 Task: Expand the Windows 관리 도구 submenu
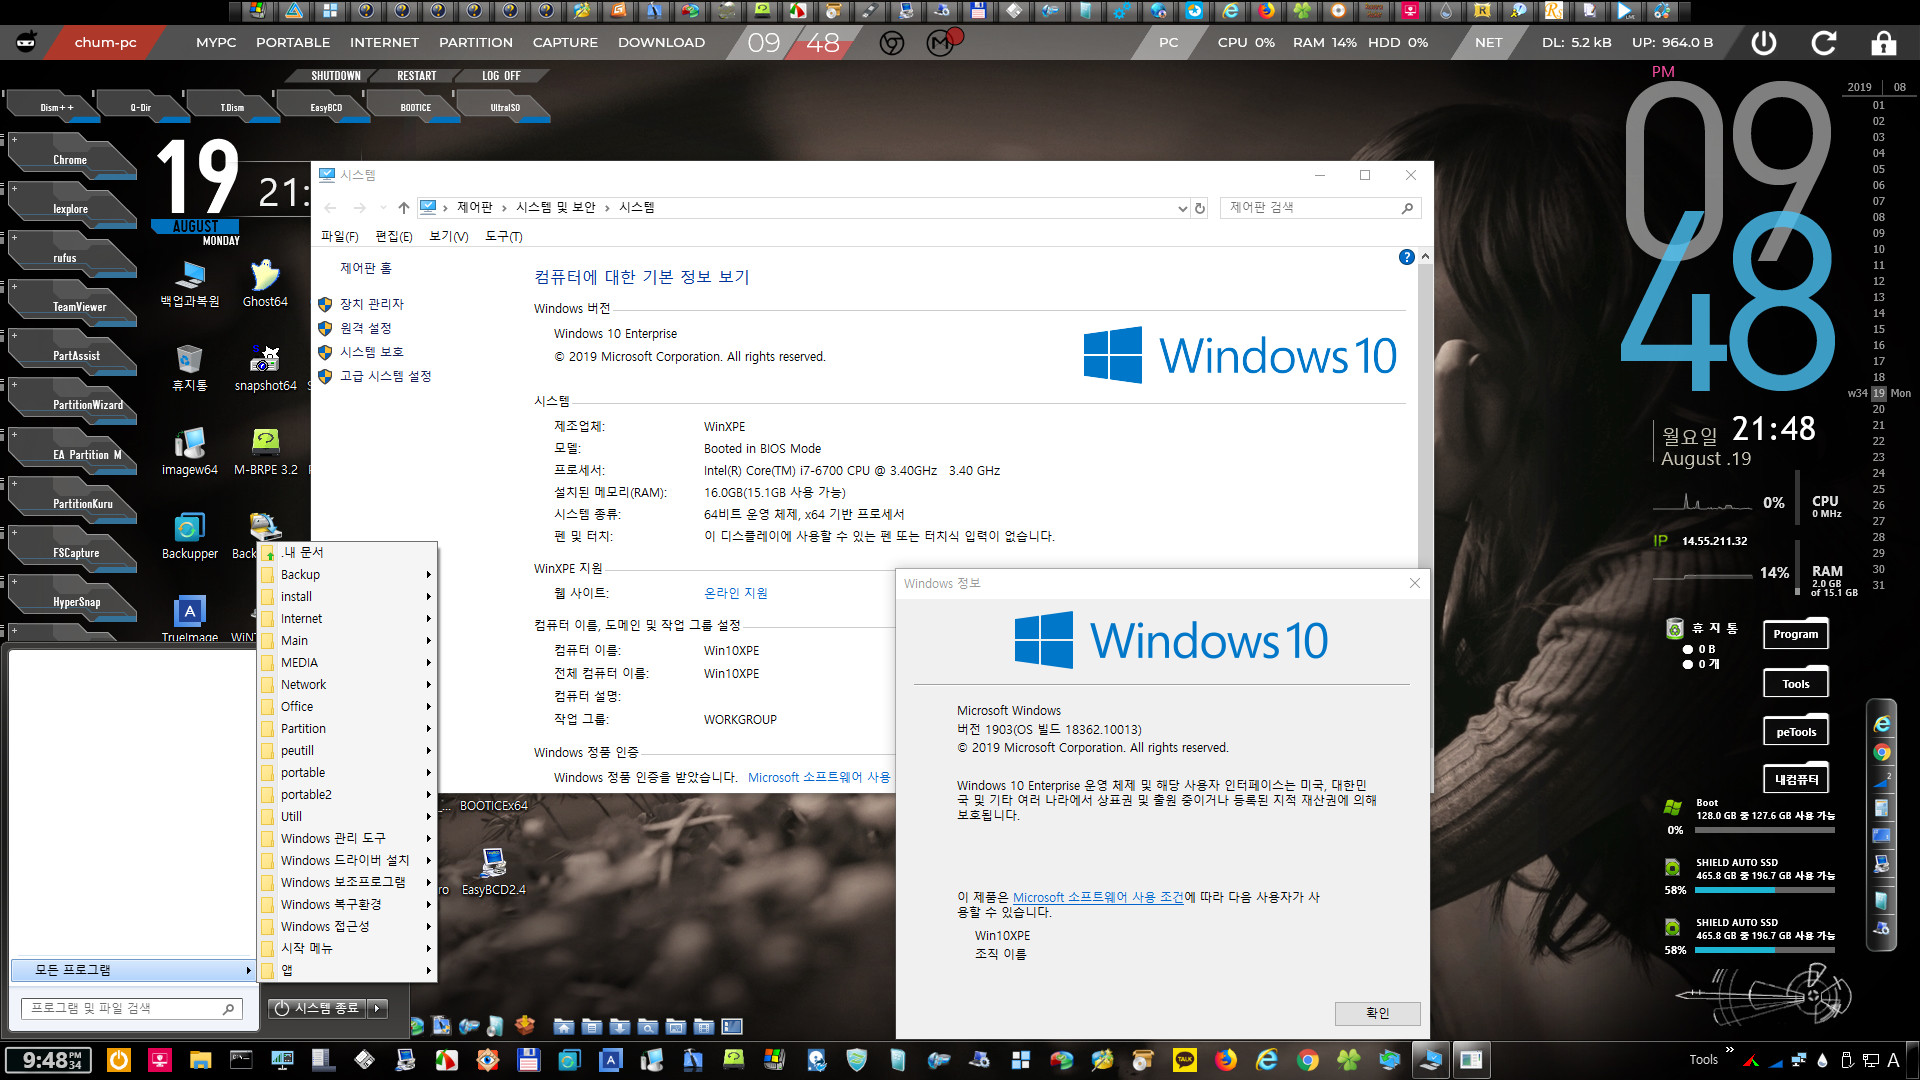(x=347, y=839)
